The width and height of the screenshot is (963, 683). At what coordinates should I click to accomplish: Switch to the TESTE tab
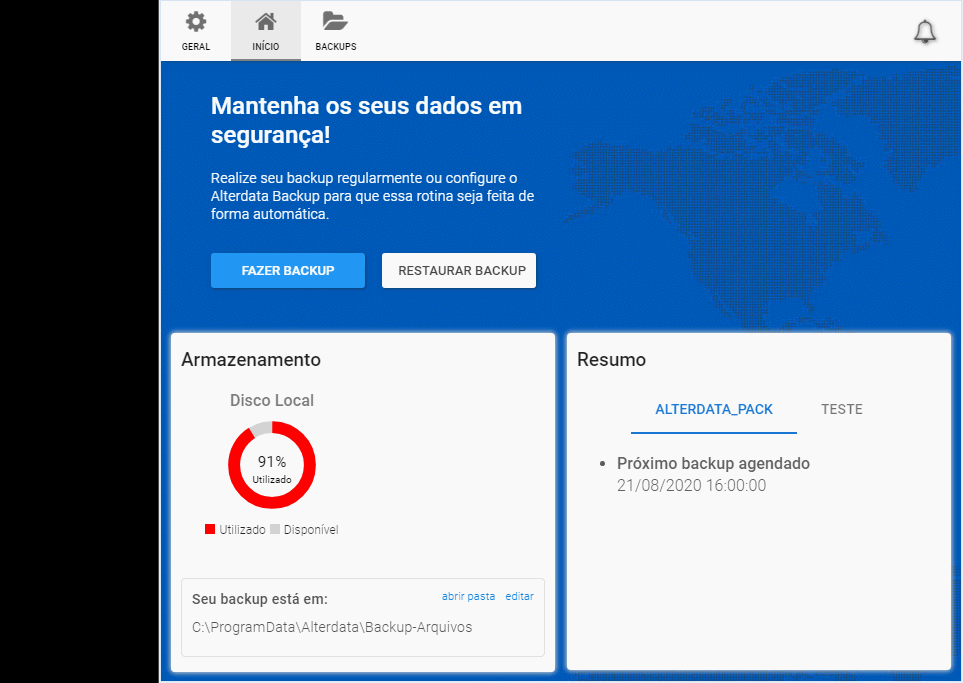[x=842, y=410]
